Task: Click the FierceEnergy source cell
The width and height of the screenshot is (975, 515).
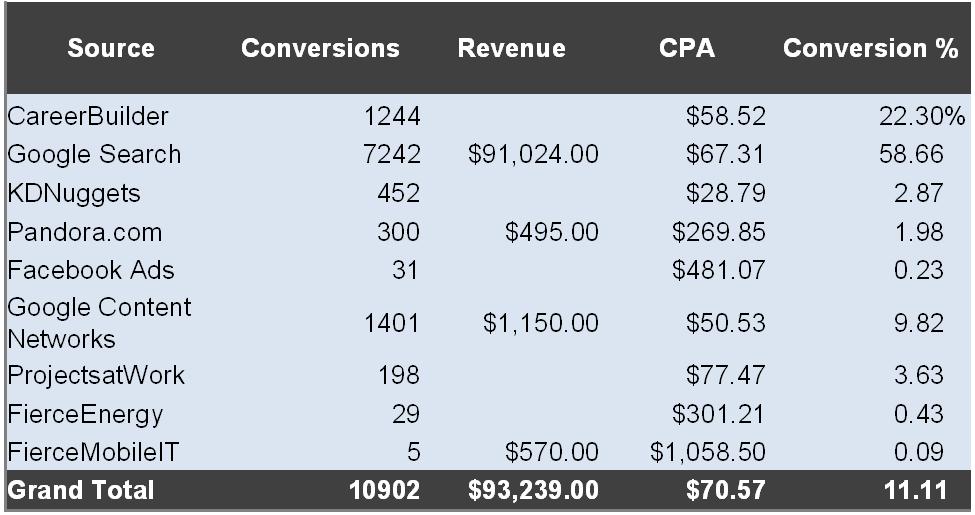Action: point(85,413)
